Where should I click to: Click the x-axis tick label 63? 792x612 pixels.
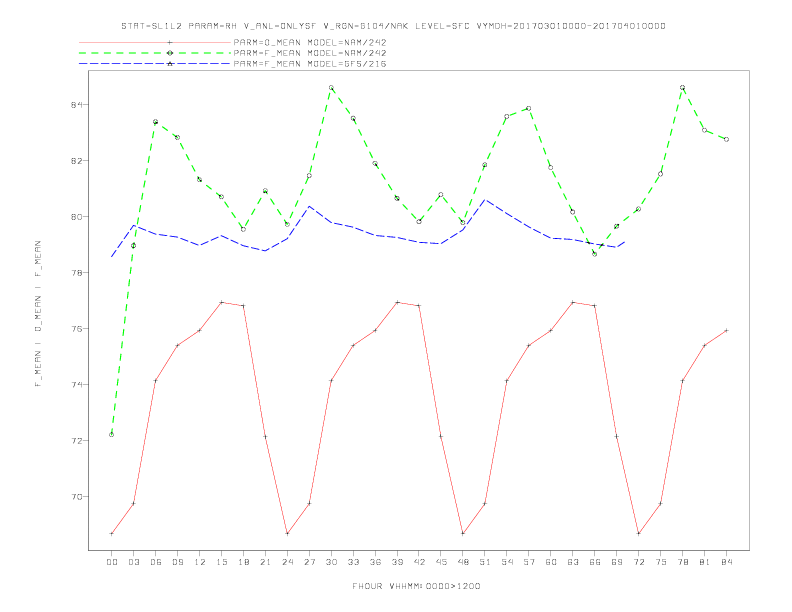point(573,562)
